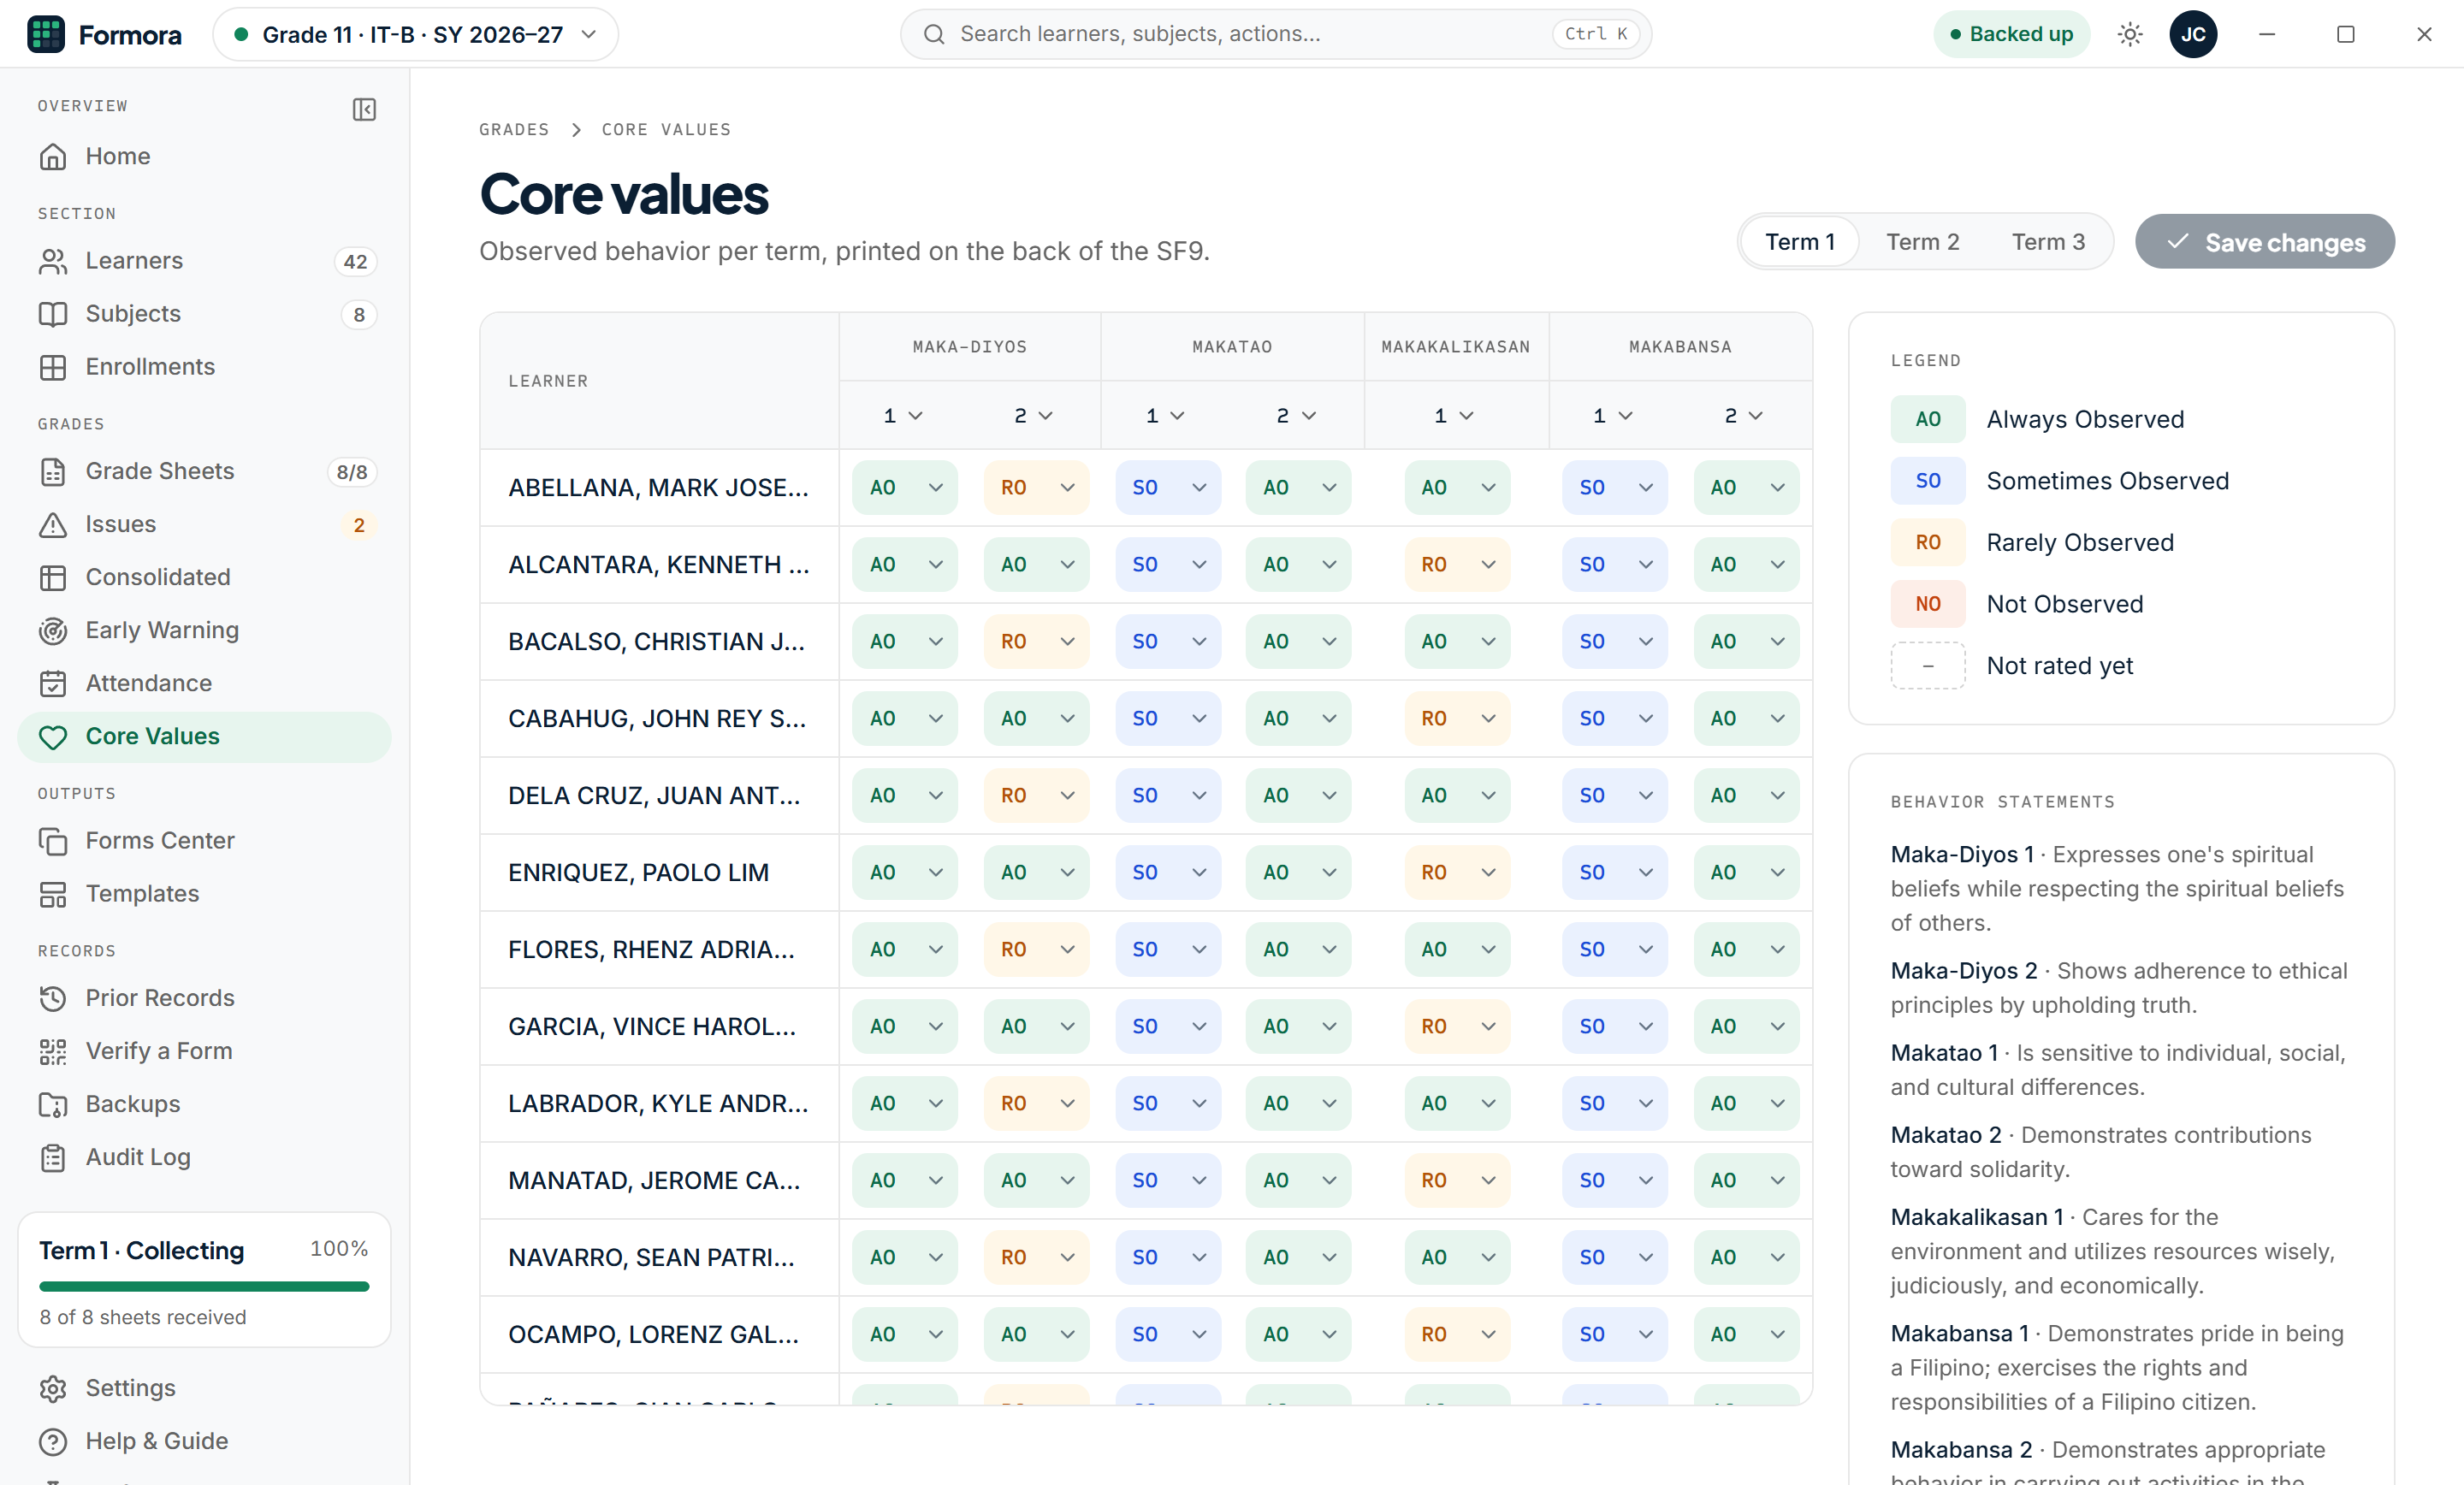The width and height of the screenshot is (2464, 1485).
Task: Open Issues warning triangle icon
Action: (x=53, y=524)
